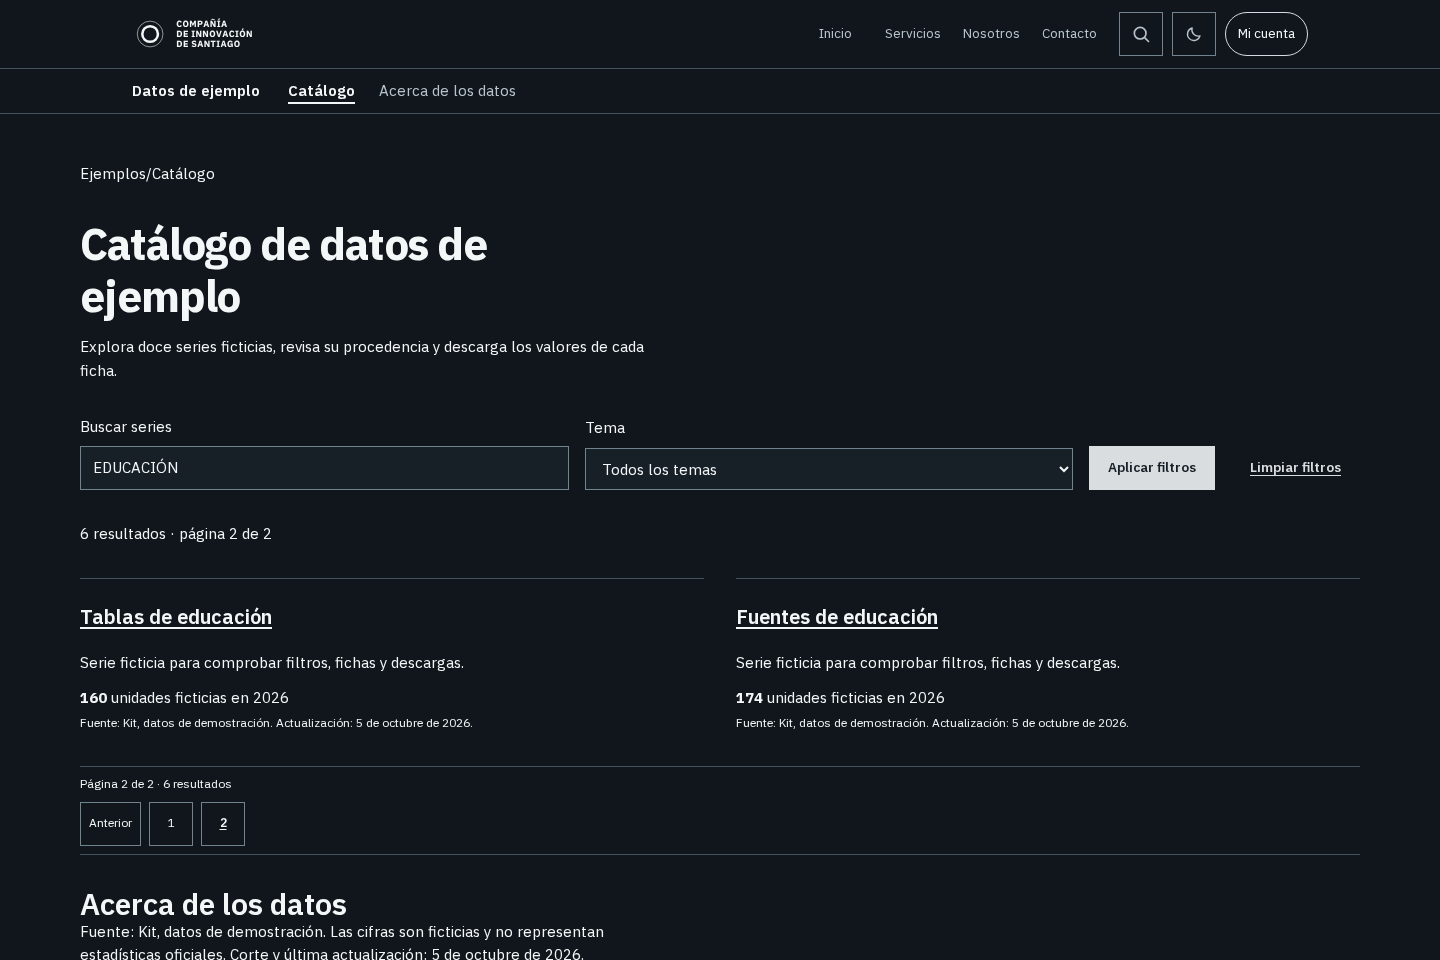
Task: Click the '6 resultados · página 2 de 2' text
Action: (x=176, y=534)
